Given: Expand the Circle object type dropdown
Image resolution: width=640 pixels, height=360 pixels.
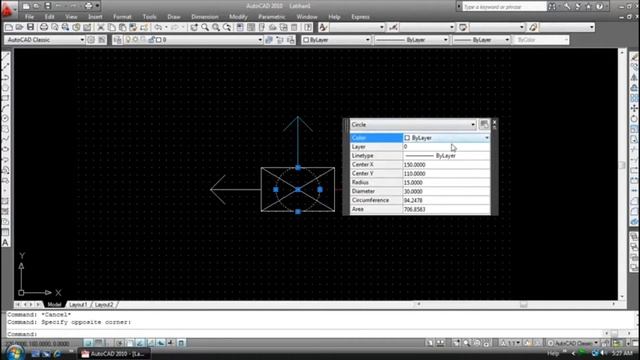Looking at the screenshot, I should click(473, 124).
